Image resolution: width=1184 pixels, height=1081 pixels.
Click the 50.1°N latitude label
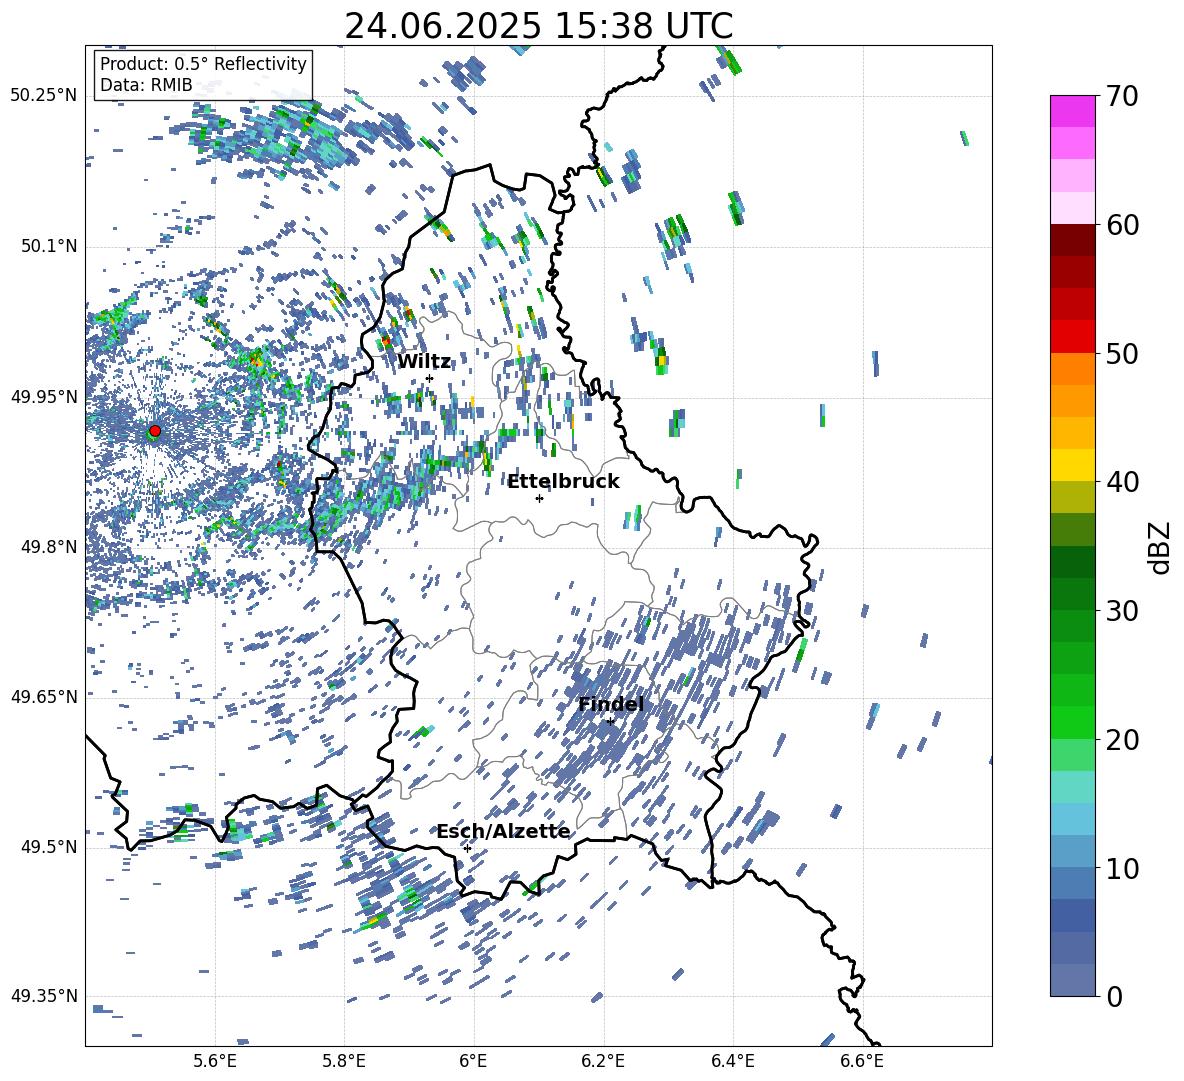pyautogui.click(x=49, y=247)
